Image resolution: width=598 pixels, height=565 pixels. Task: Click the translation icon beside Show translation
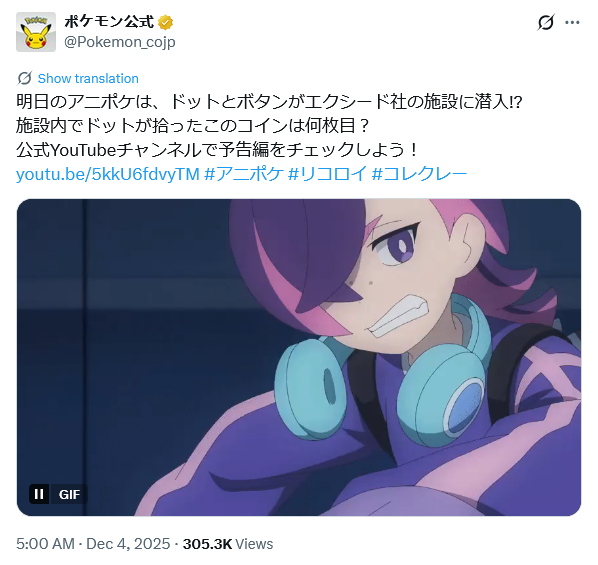point(25,78)
